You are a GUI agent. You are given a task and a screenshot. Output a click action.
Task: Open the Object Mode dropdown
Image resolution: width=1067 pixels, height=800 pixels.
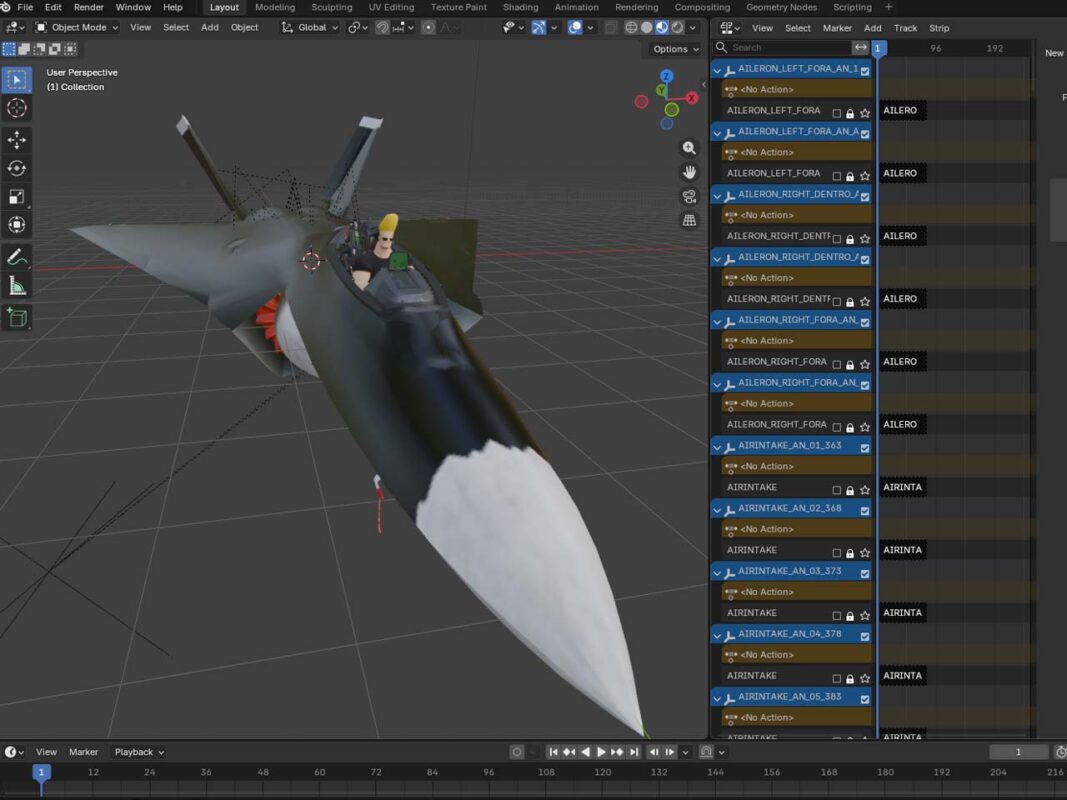(77, 27)
